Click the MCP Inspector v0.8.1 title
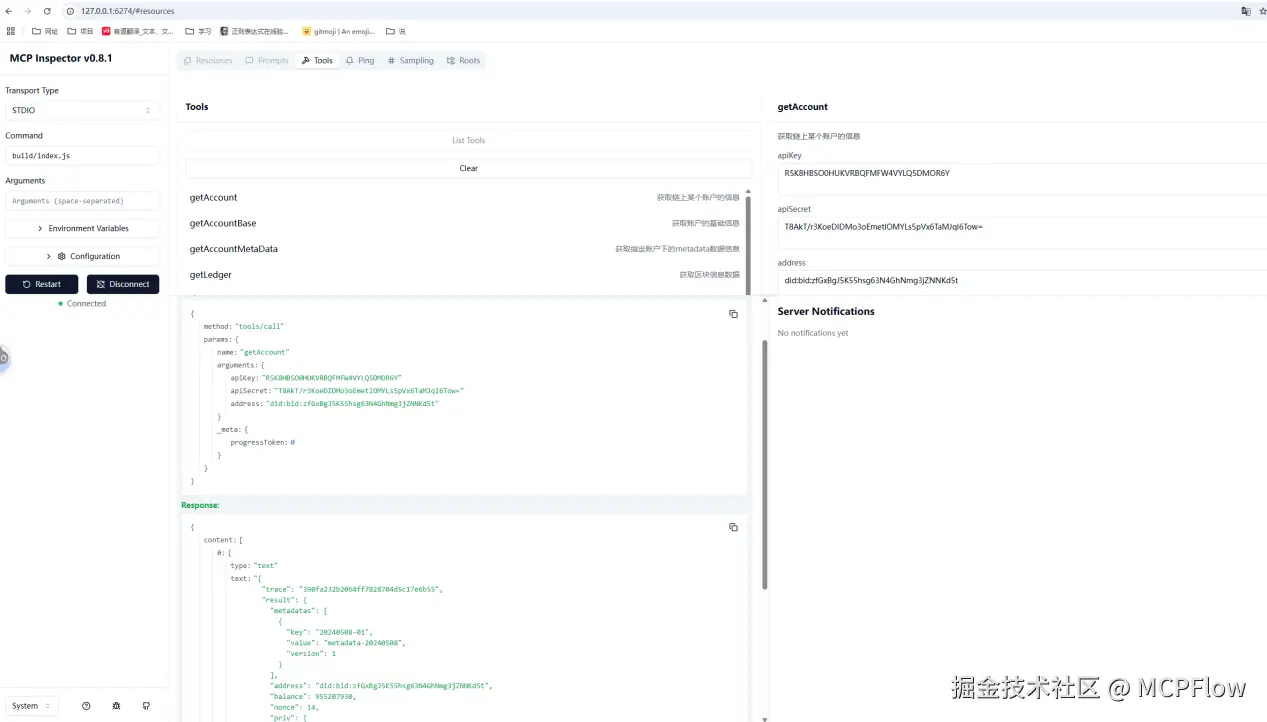 (x=61, y=58)
